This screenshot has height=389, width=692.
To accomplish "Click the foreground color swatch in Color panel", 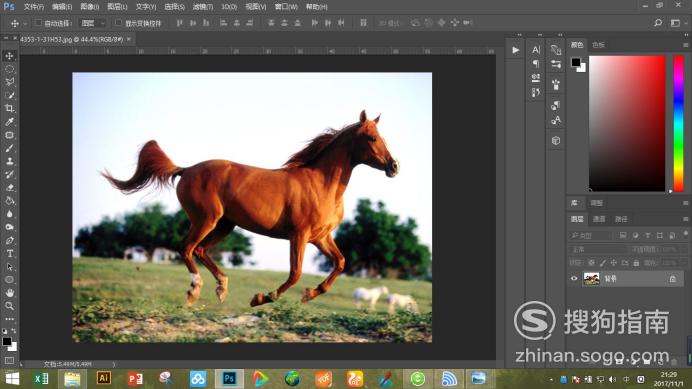I will click(x=575, y=62).
